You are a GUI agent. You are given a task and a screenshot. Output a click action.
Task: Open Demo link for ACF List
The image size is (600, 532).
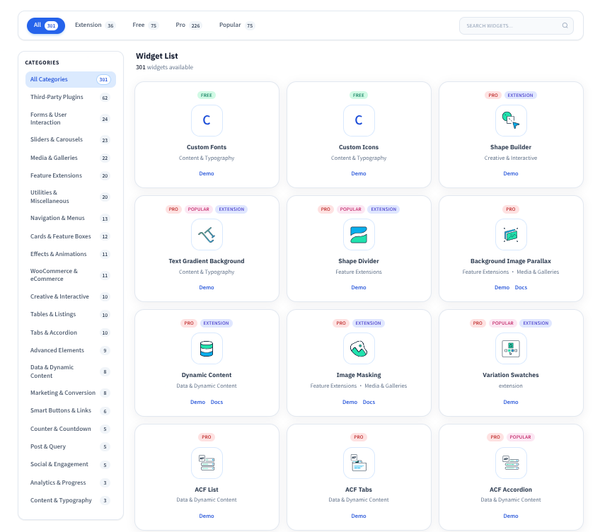(x=207, y=516)
